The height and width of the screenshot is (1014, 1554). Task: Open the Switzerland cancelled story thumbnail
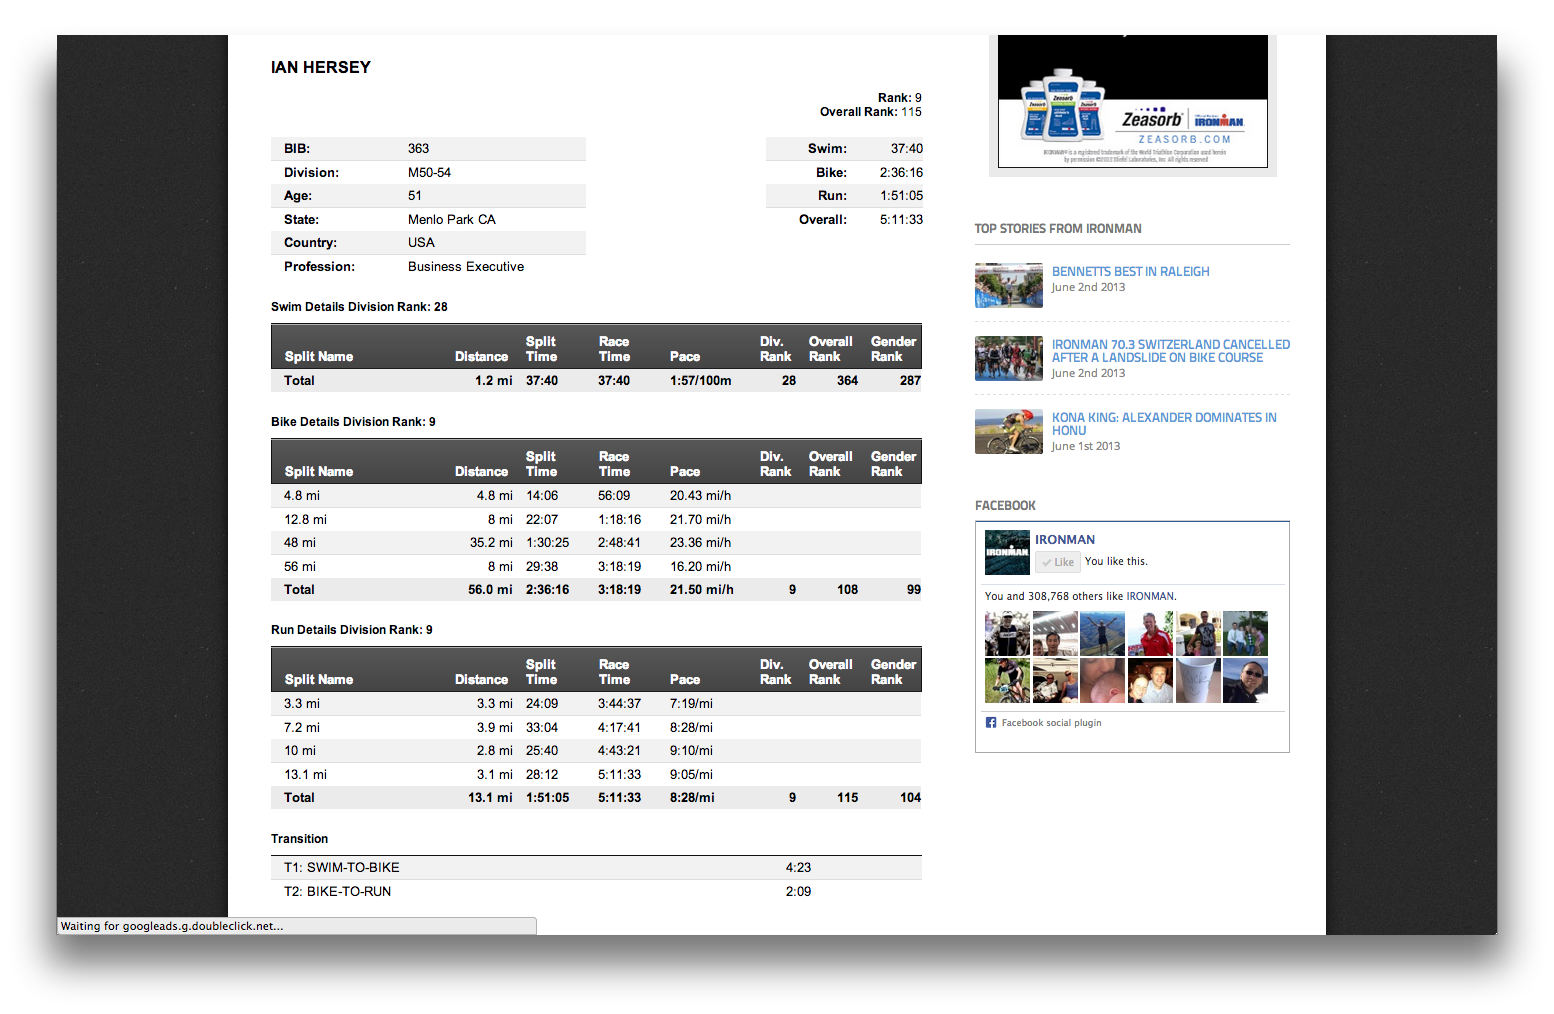(1008, 358)
